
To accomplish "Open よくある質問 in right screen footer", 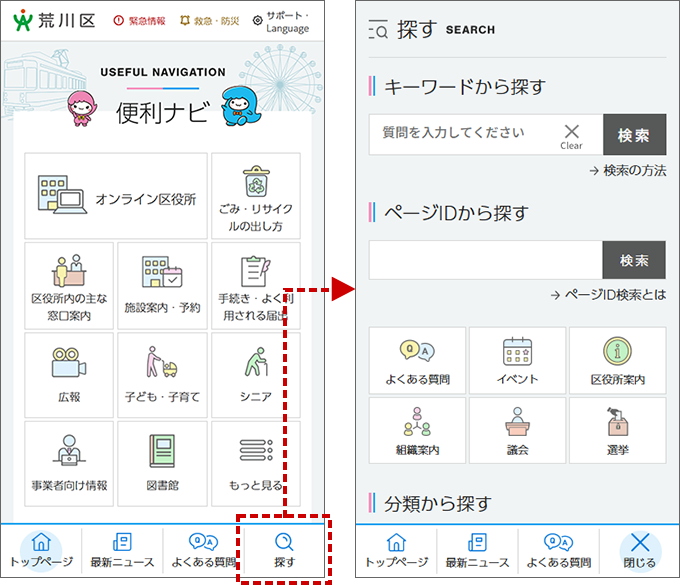I will pyautogui.click(x=559, y=551).
